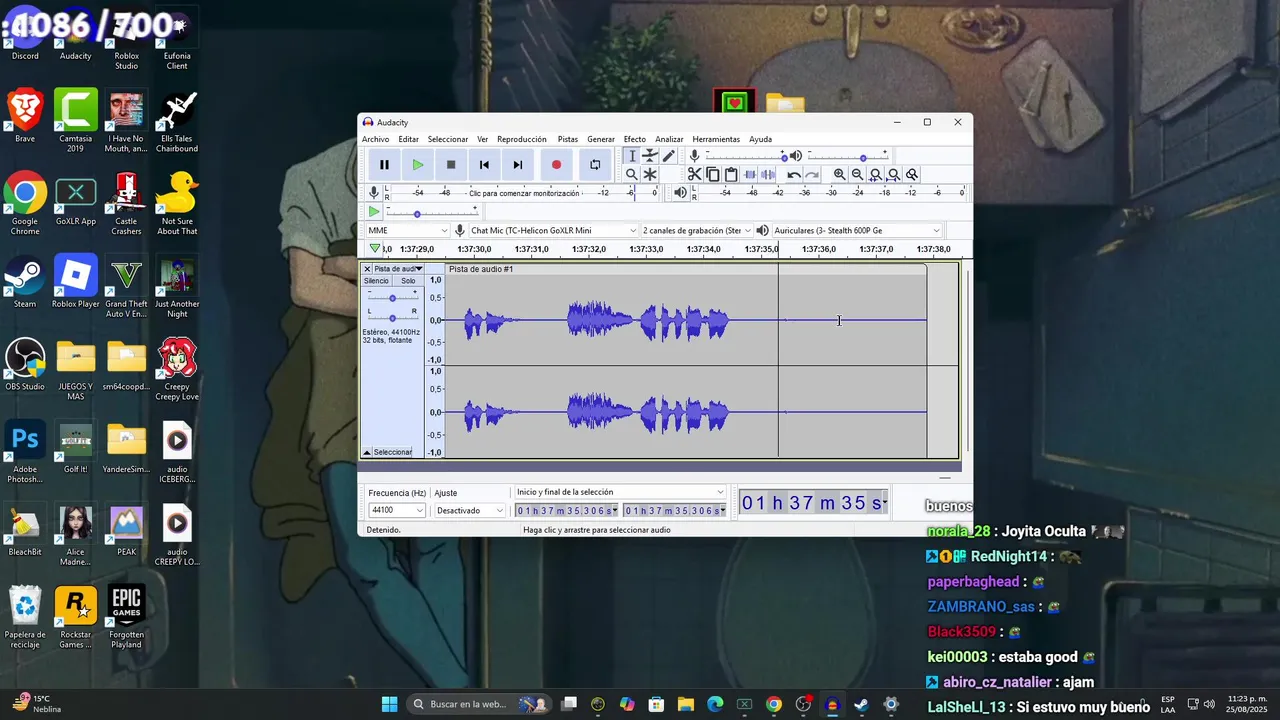Start playback with the green Play button

pyautogui.click(x=418, y=165)
